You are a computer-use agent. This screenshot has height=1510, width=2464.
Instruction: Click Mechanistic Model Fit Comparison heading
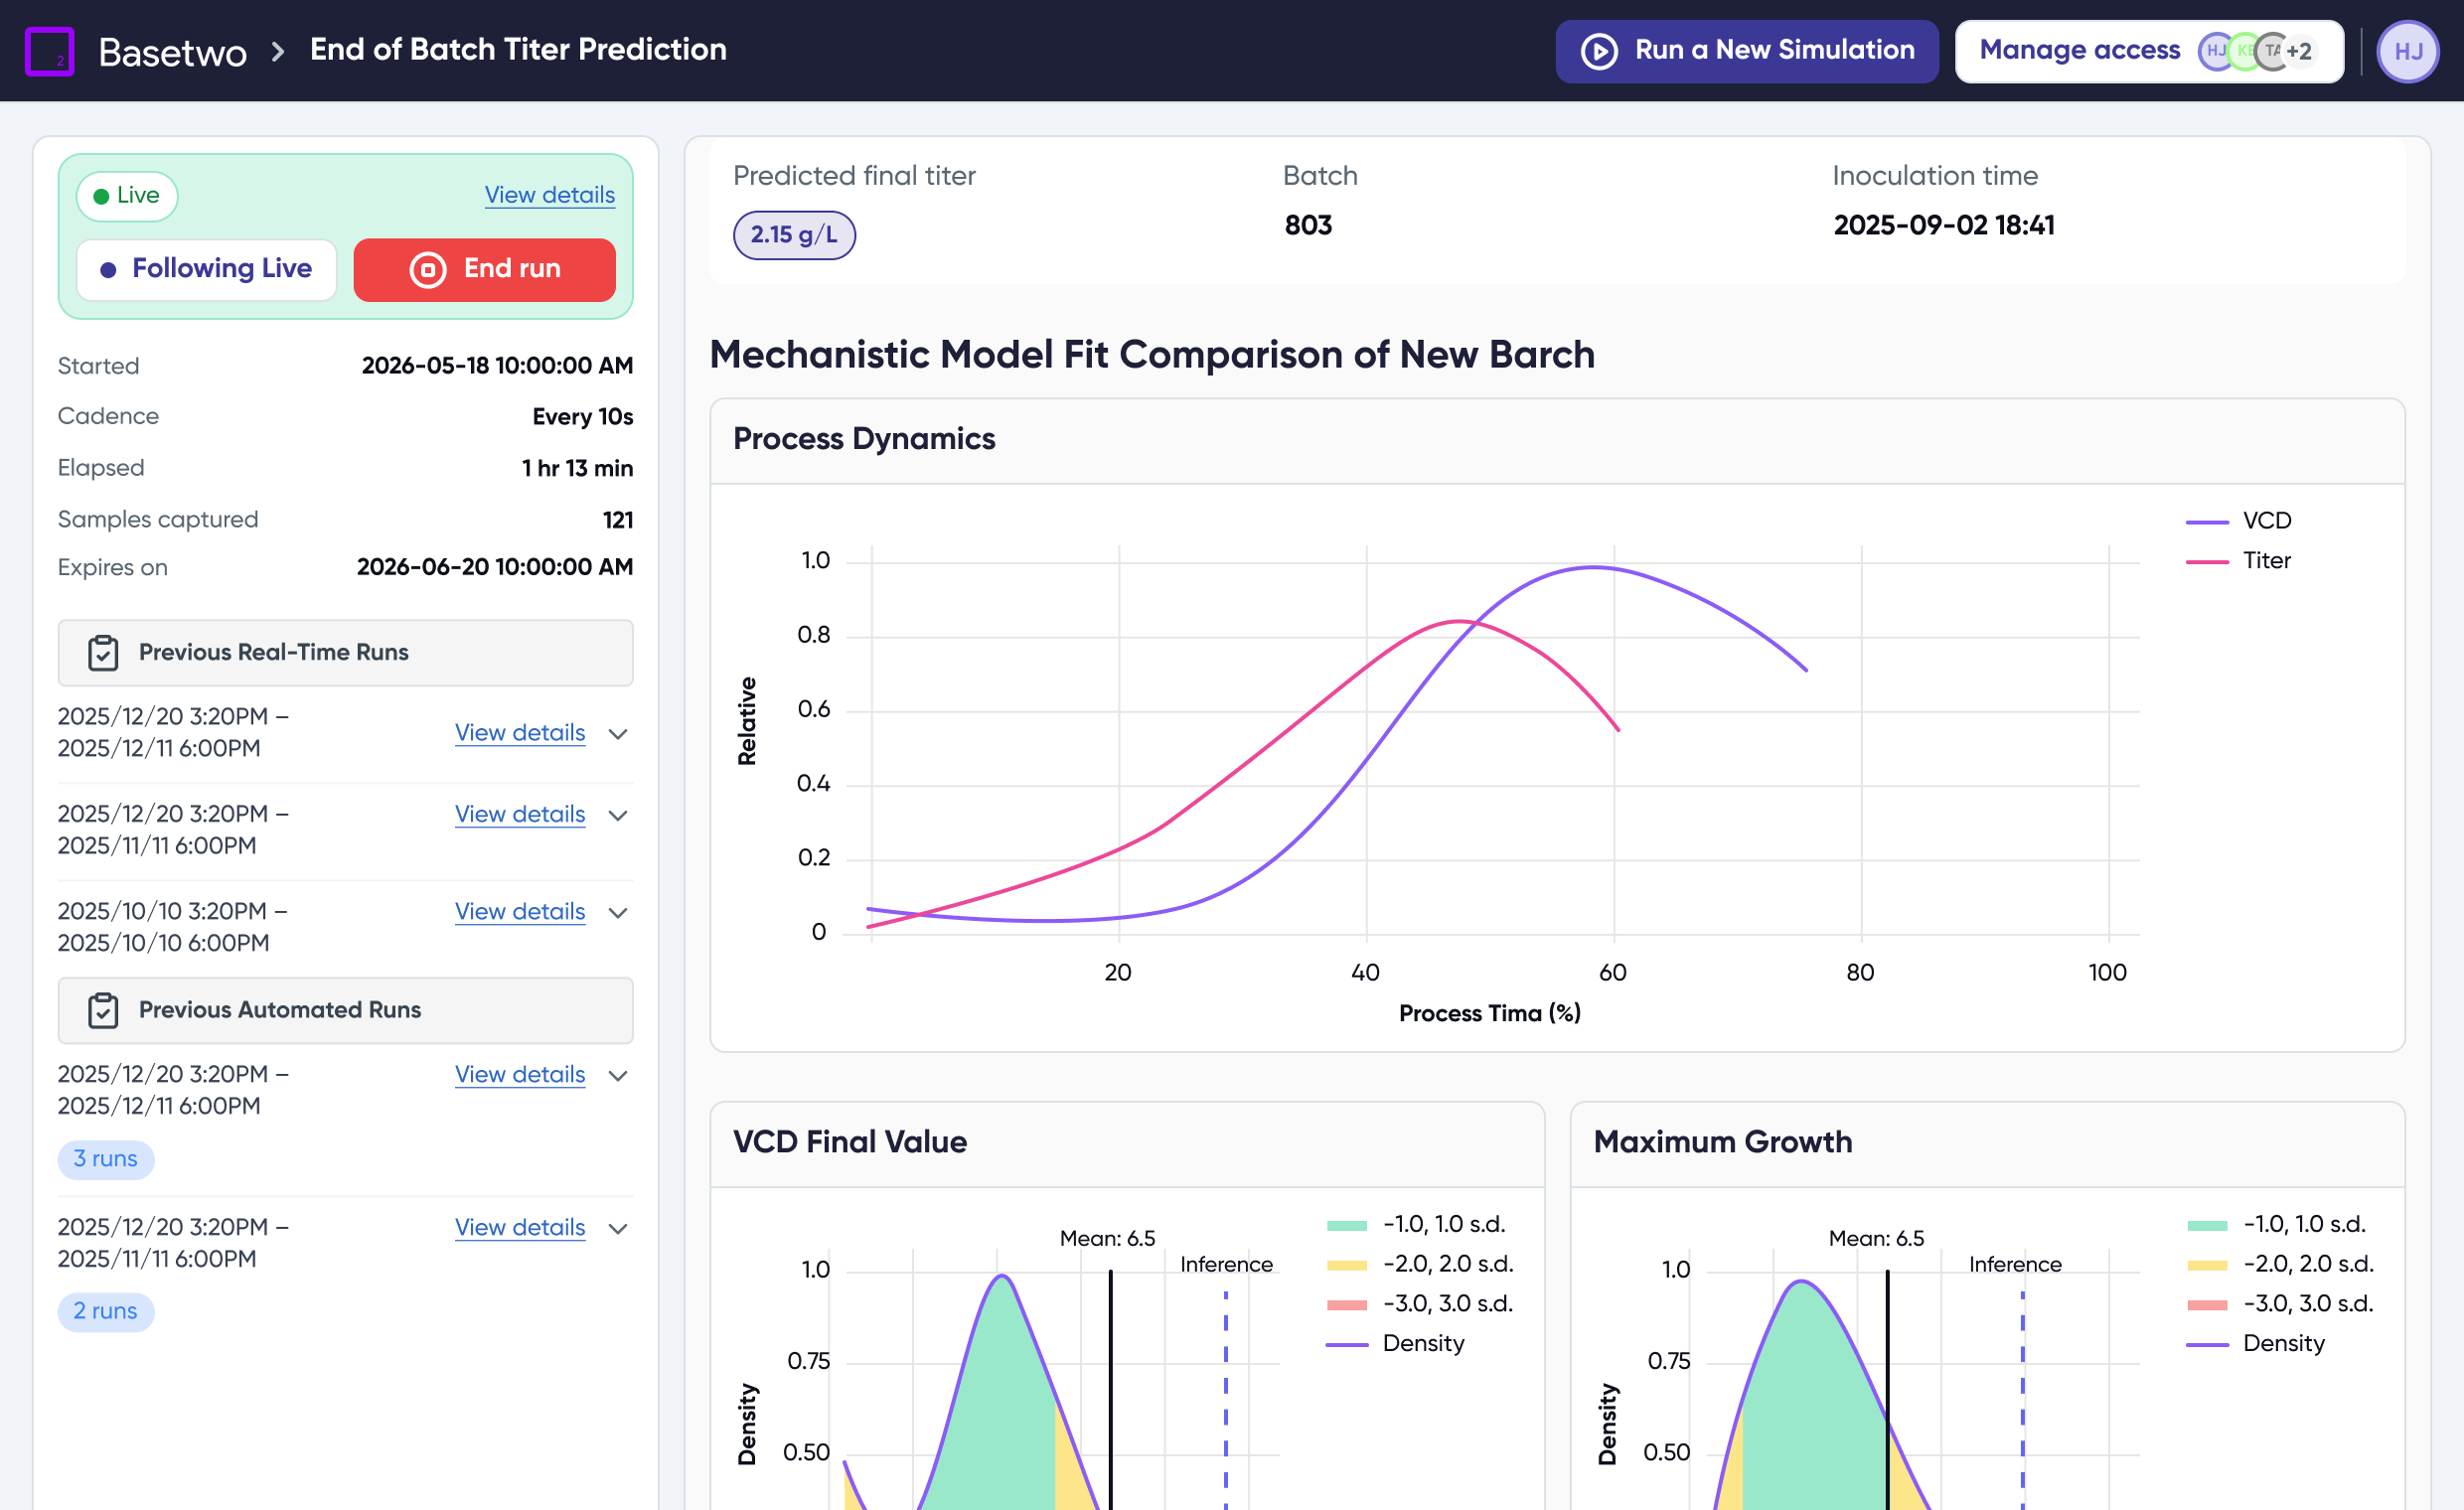(x=1152, y=355)
